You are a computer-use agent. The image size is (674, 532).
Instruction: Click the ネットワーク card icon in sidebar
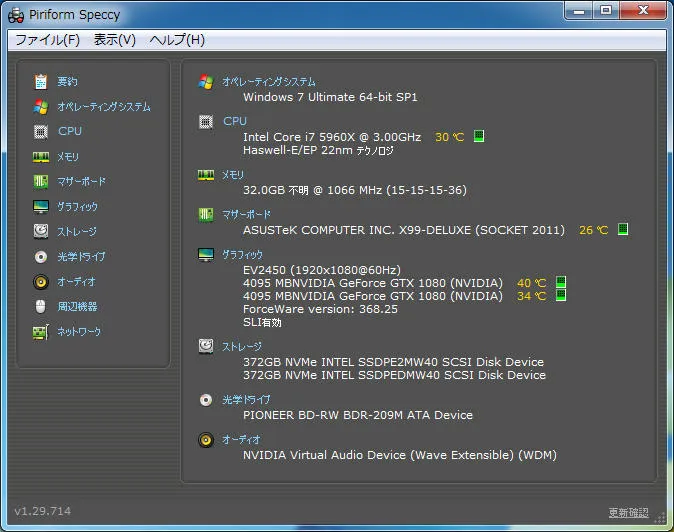tap(41, 332)
